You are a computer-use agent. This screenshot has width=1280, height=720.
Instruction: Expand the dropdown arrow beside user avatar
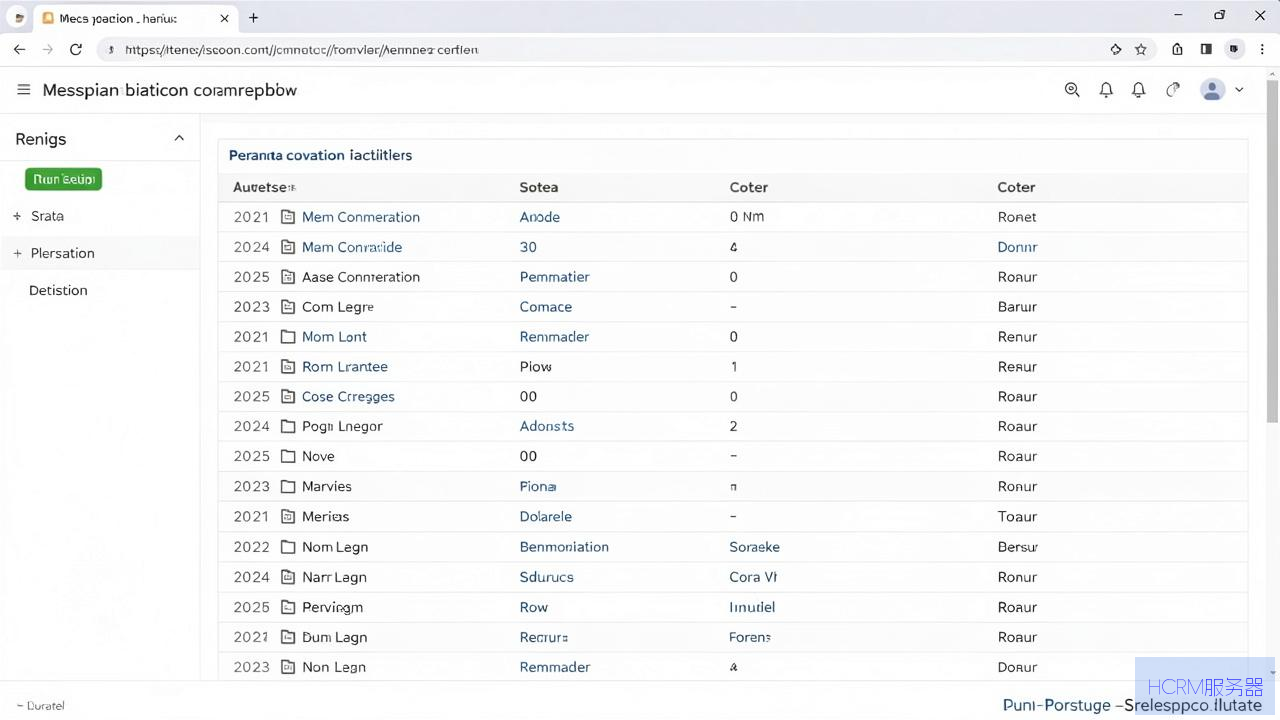point(1239,90)
